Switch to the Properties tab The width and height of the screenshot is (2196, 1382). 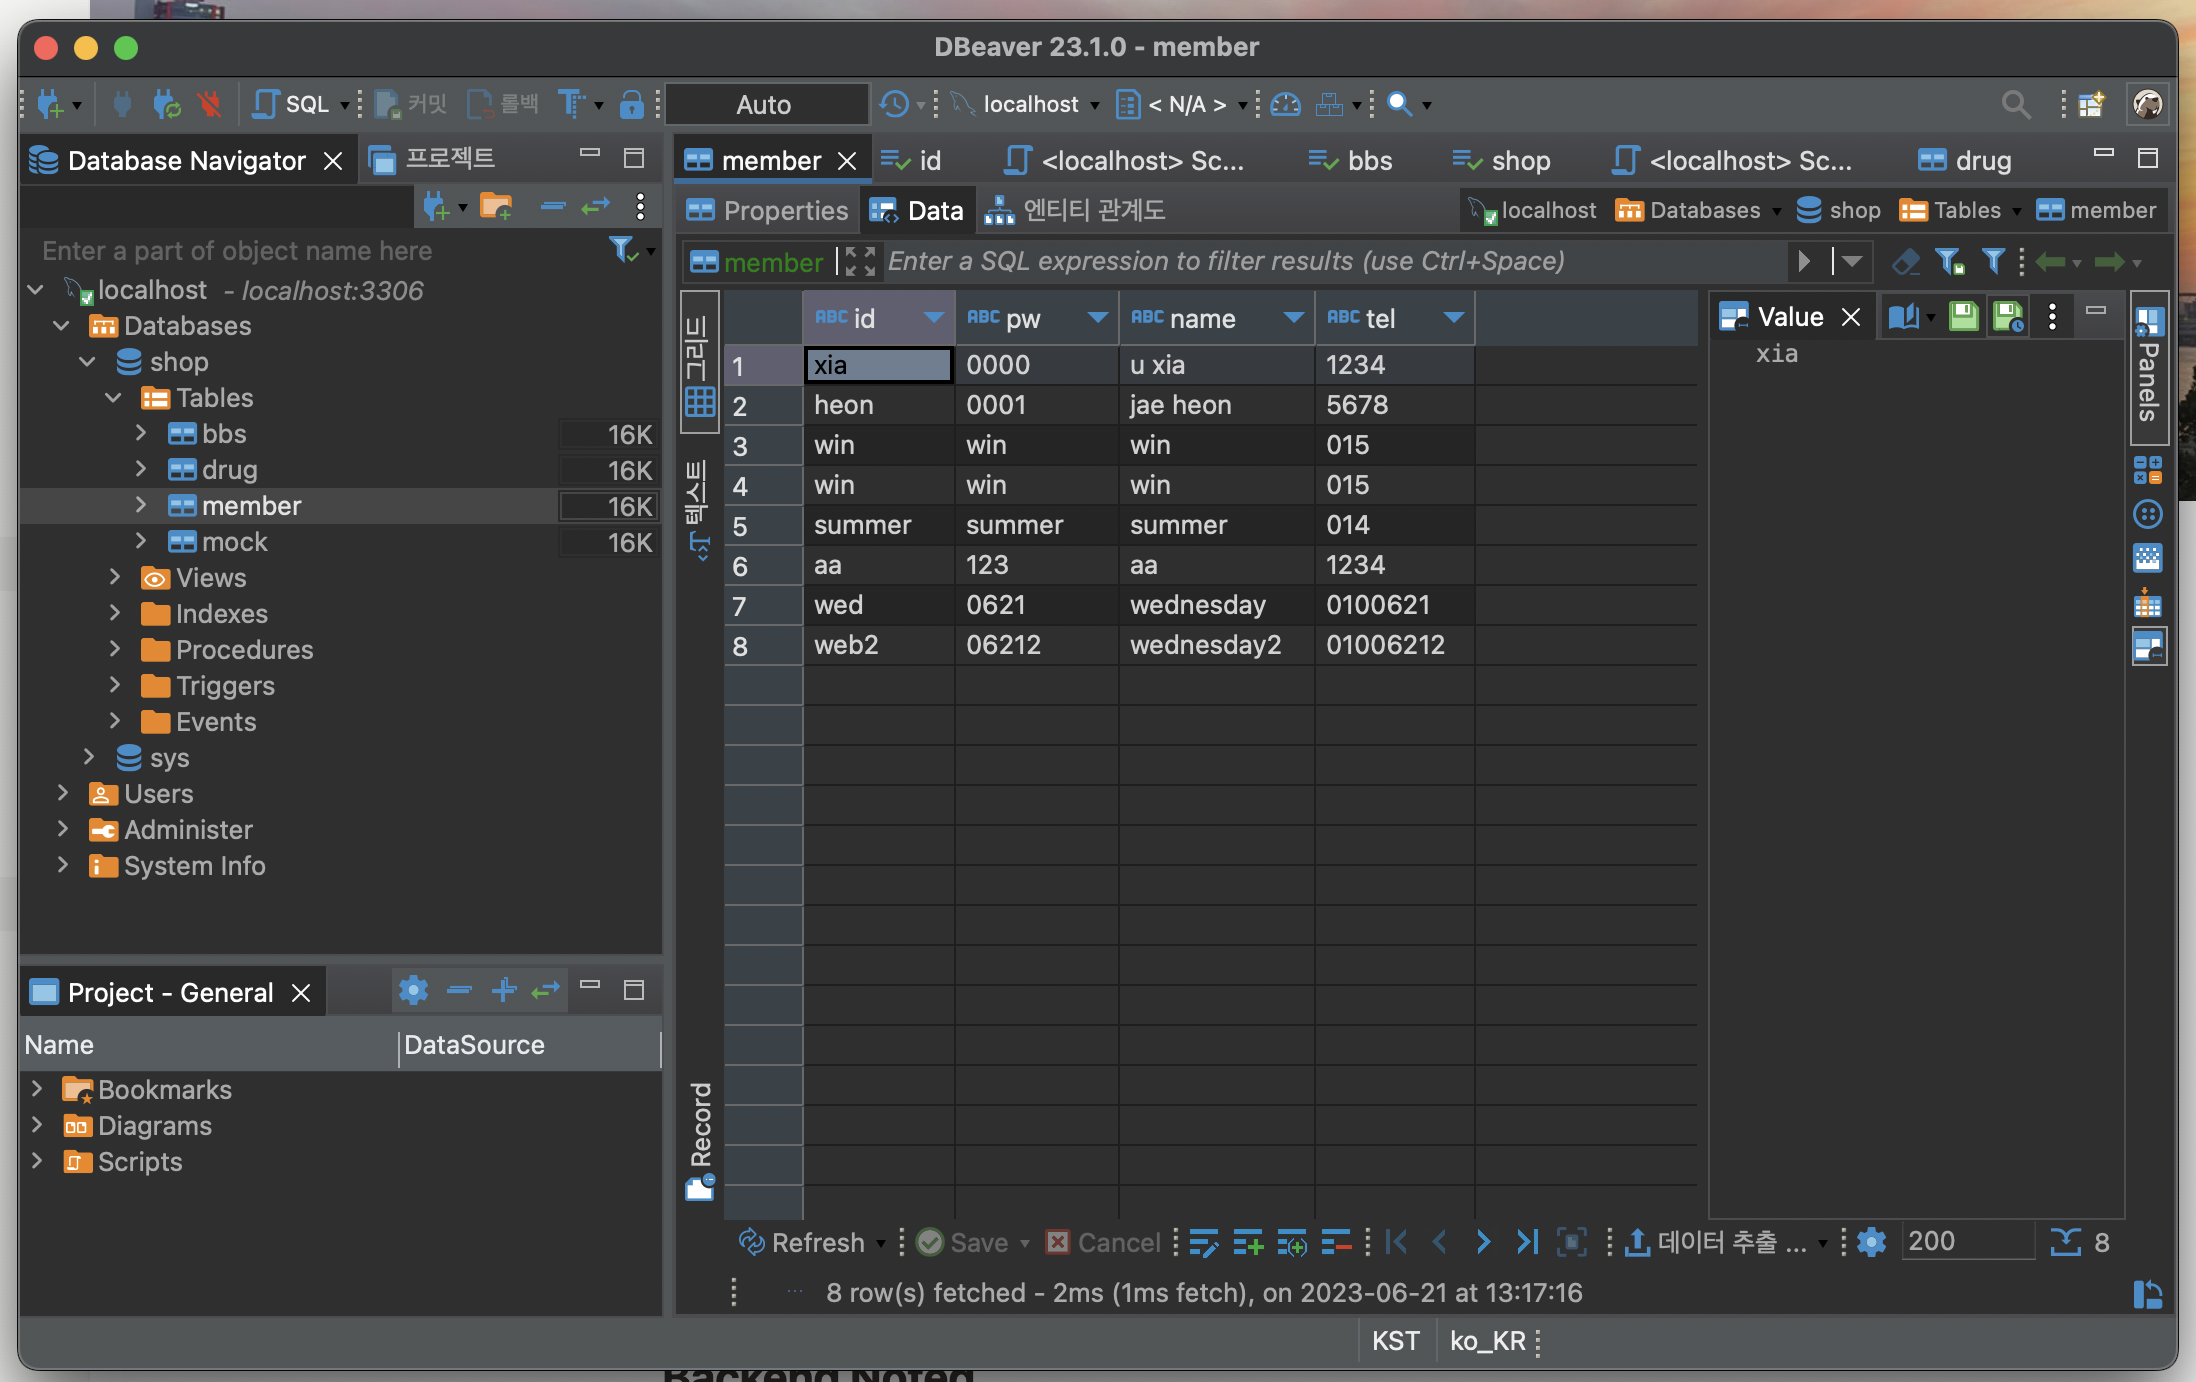(768, 210)
